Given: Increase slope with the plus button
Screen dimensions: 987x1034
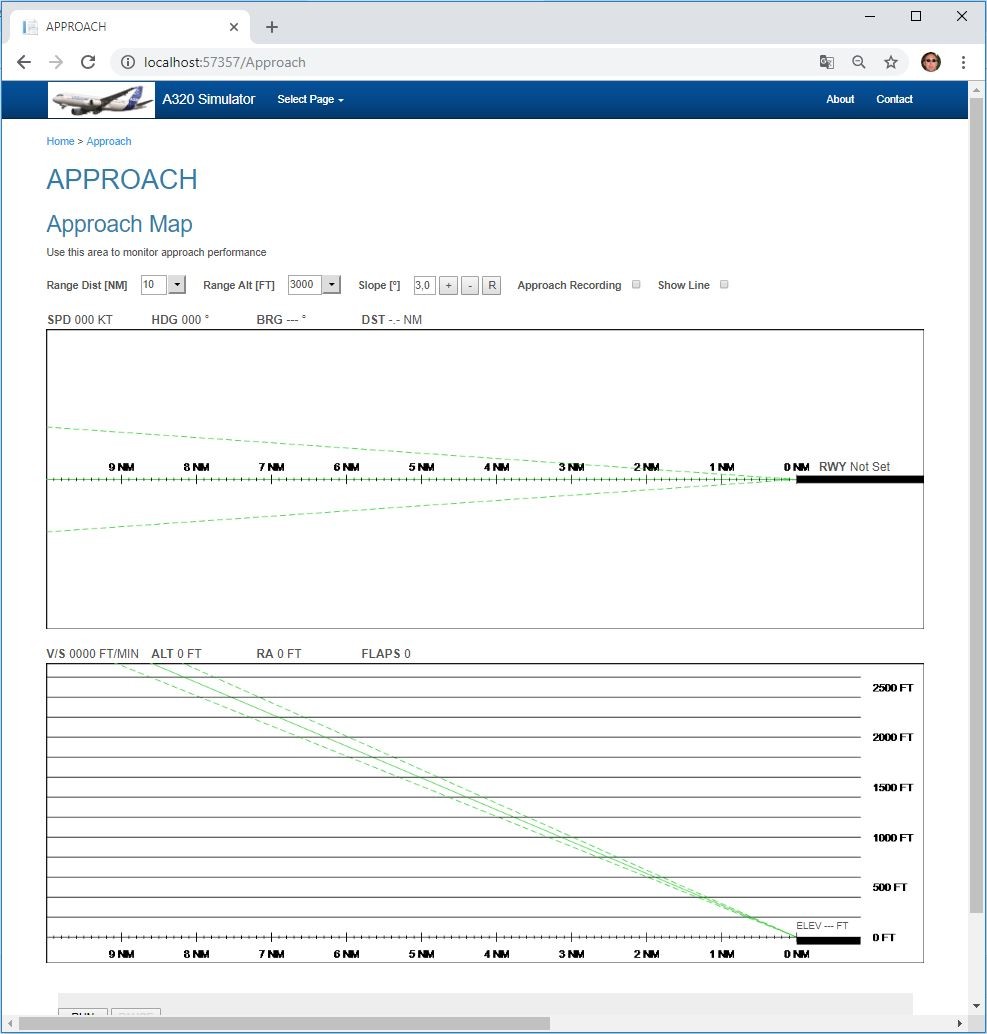Looking at the screenshot, I should coord(448,286).
